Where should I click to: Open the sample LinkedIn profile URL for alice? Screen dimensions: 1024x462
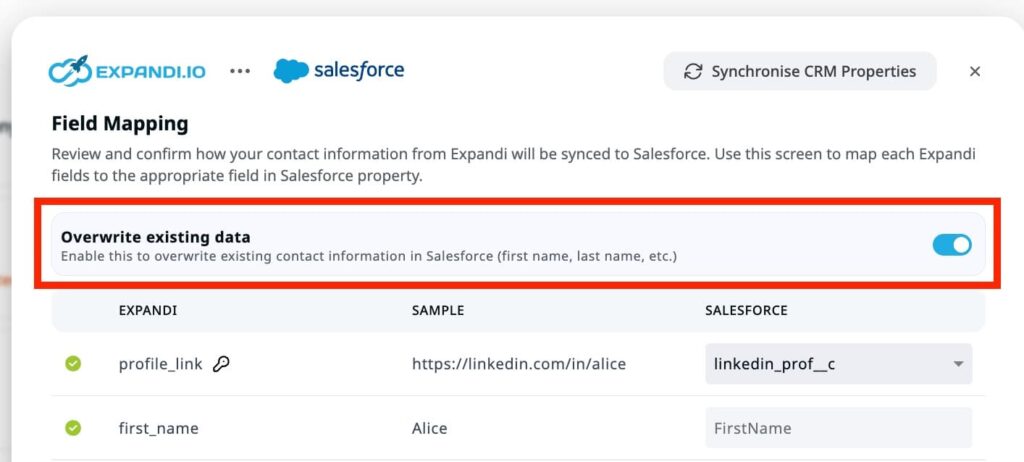(x=518, y=364)
